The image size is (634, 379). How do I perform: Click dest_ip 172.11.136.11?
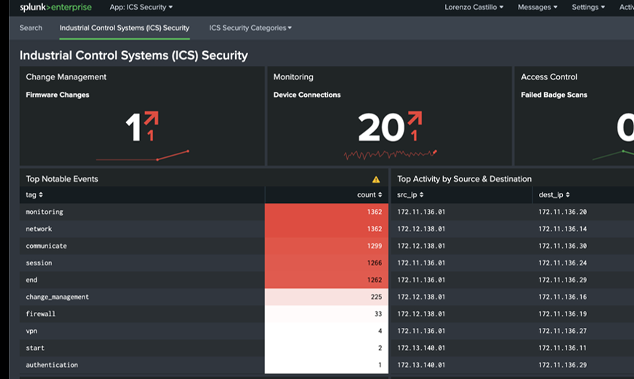click(562, 348)
